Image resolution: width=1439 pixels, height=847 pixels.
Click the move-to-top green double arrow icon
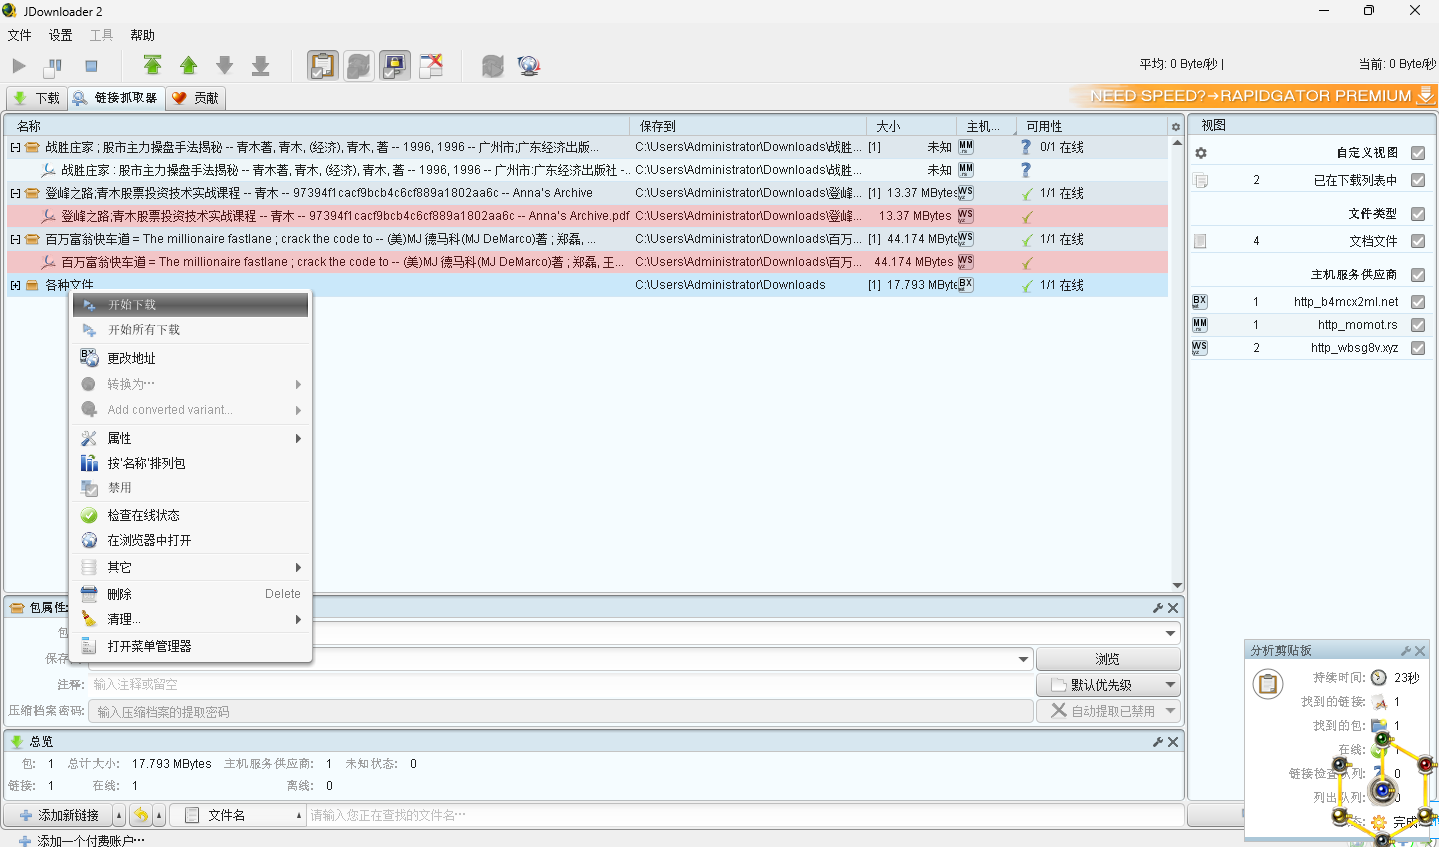pyautogui.click(x=152, y=64)
